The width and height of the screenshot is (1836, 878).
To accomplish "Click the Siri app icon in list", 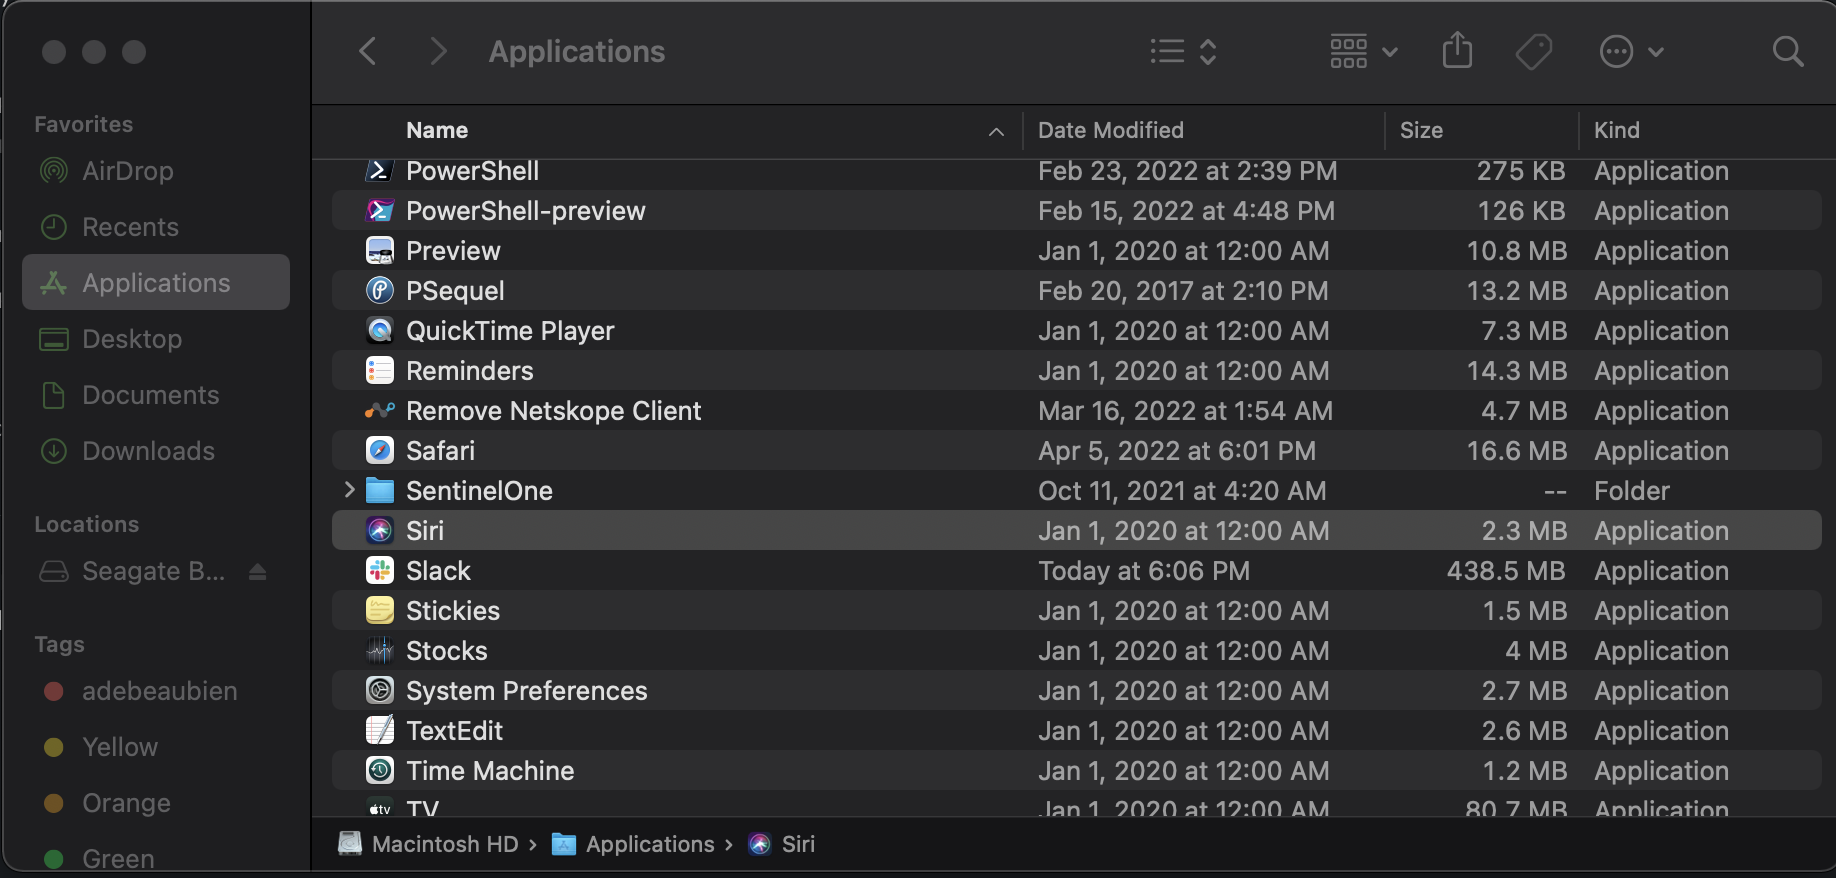I will [380, 531].
